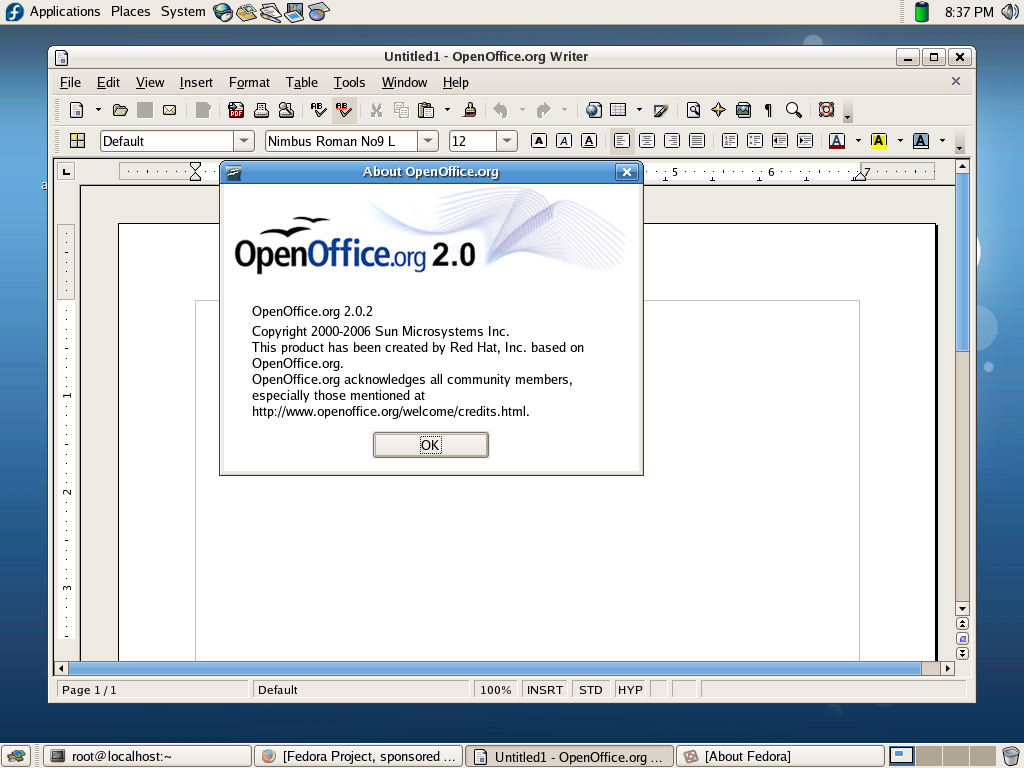The width and height of the screenshot is (1024, 768).
Task: Run the Spellcheck tool
Action: tap(318, 110)
